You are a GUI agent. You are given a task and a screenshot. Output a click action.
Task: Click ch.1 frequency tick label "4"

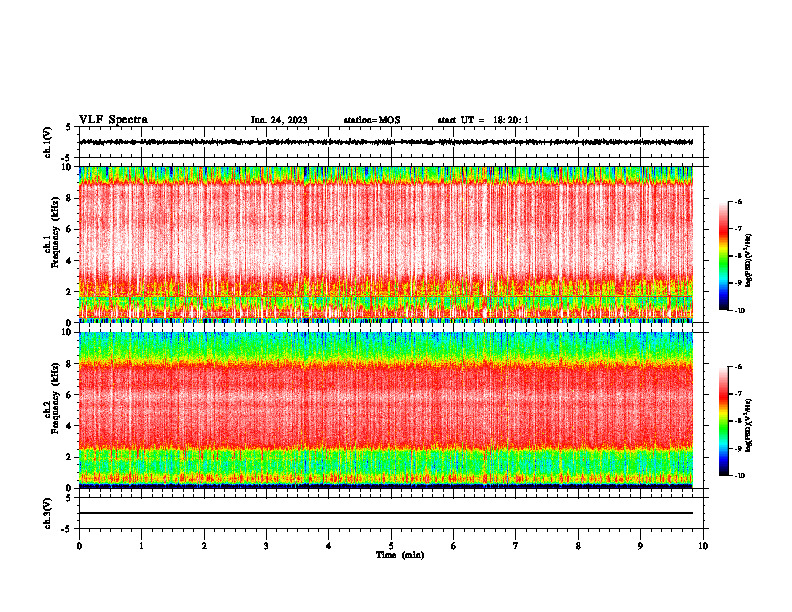pyautogui.click(x=69, y=261)
